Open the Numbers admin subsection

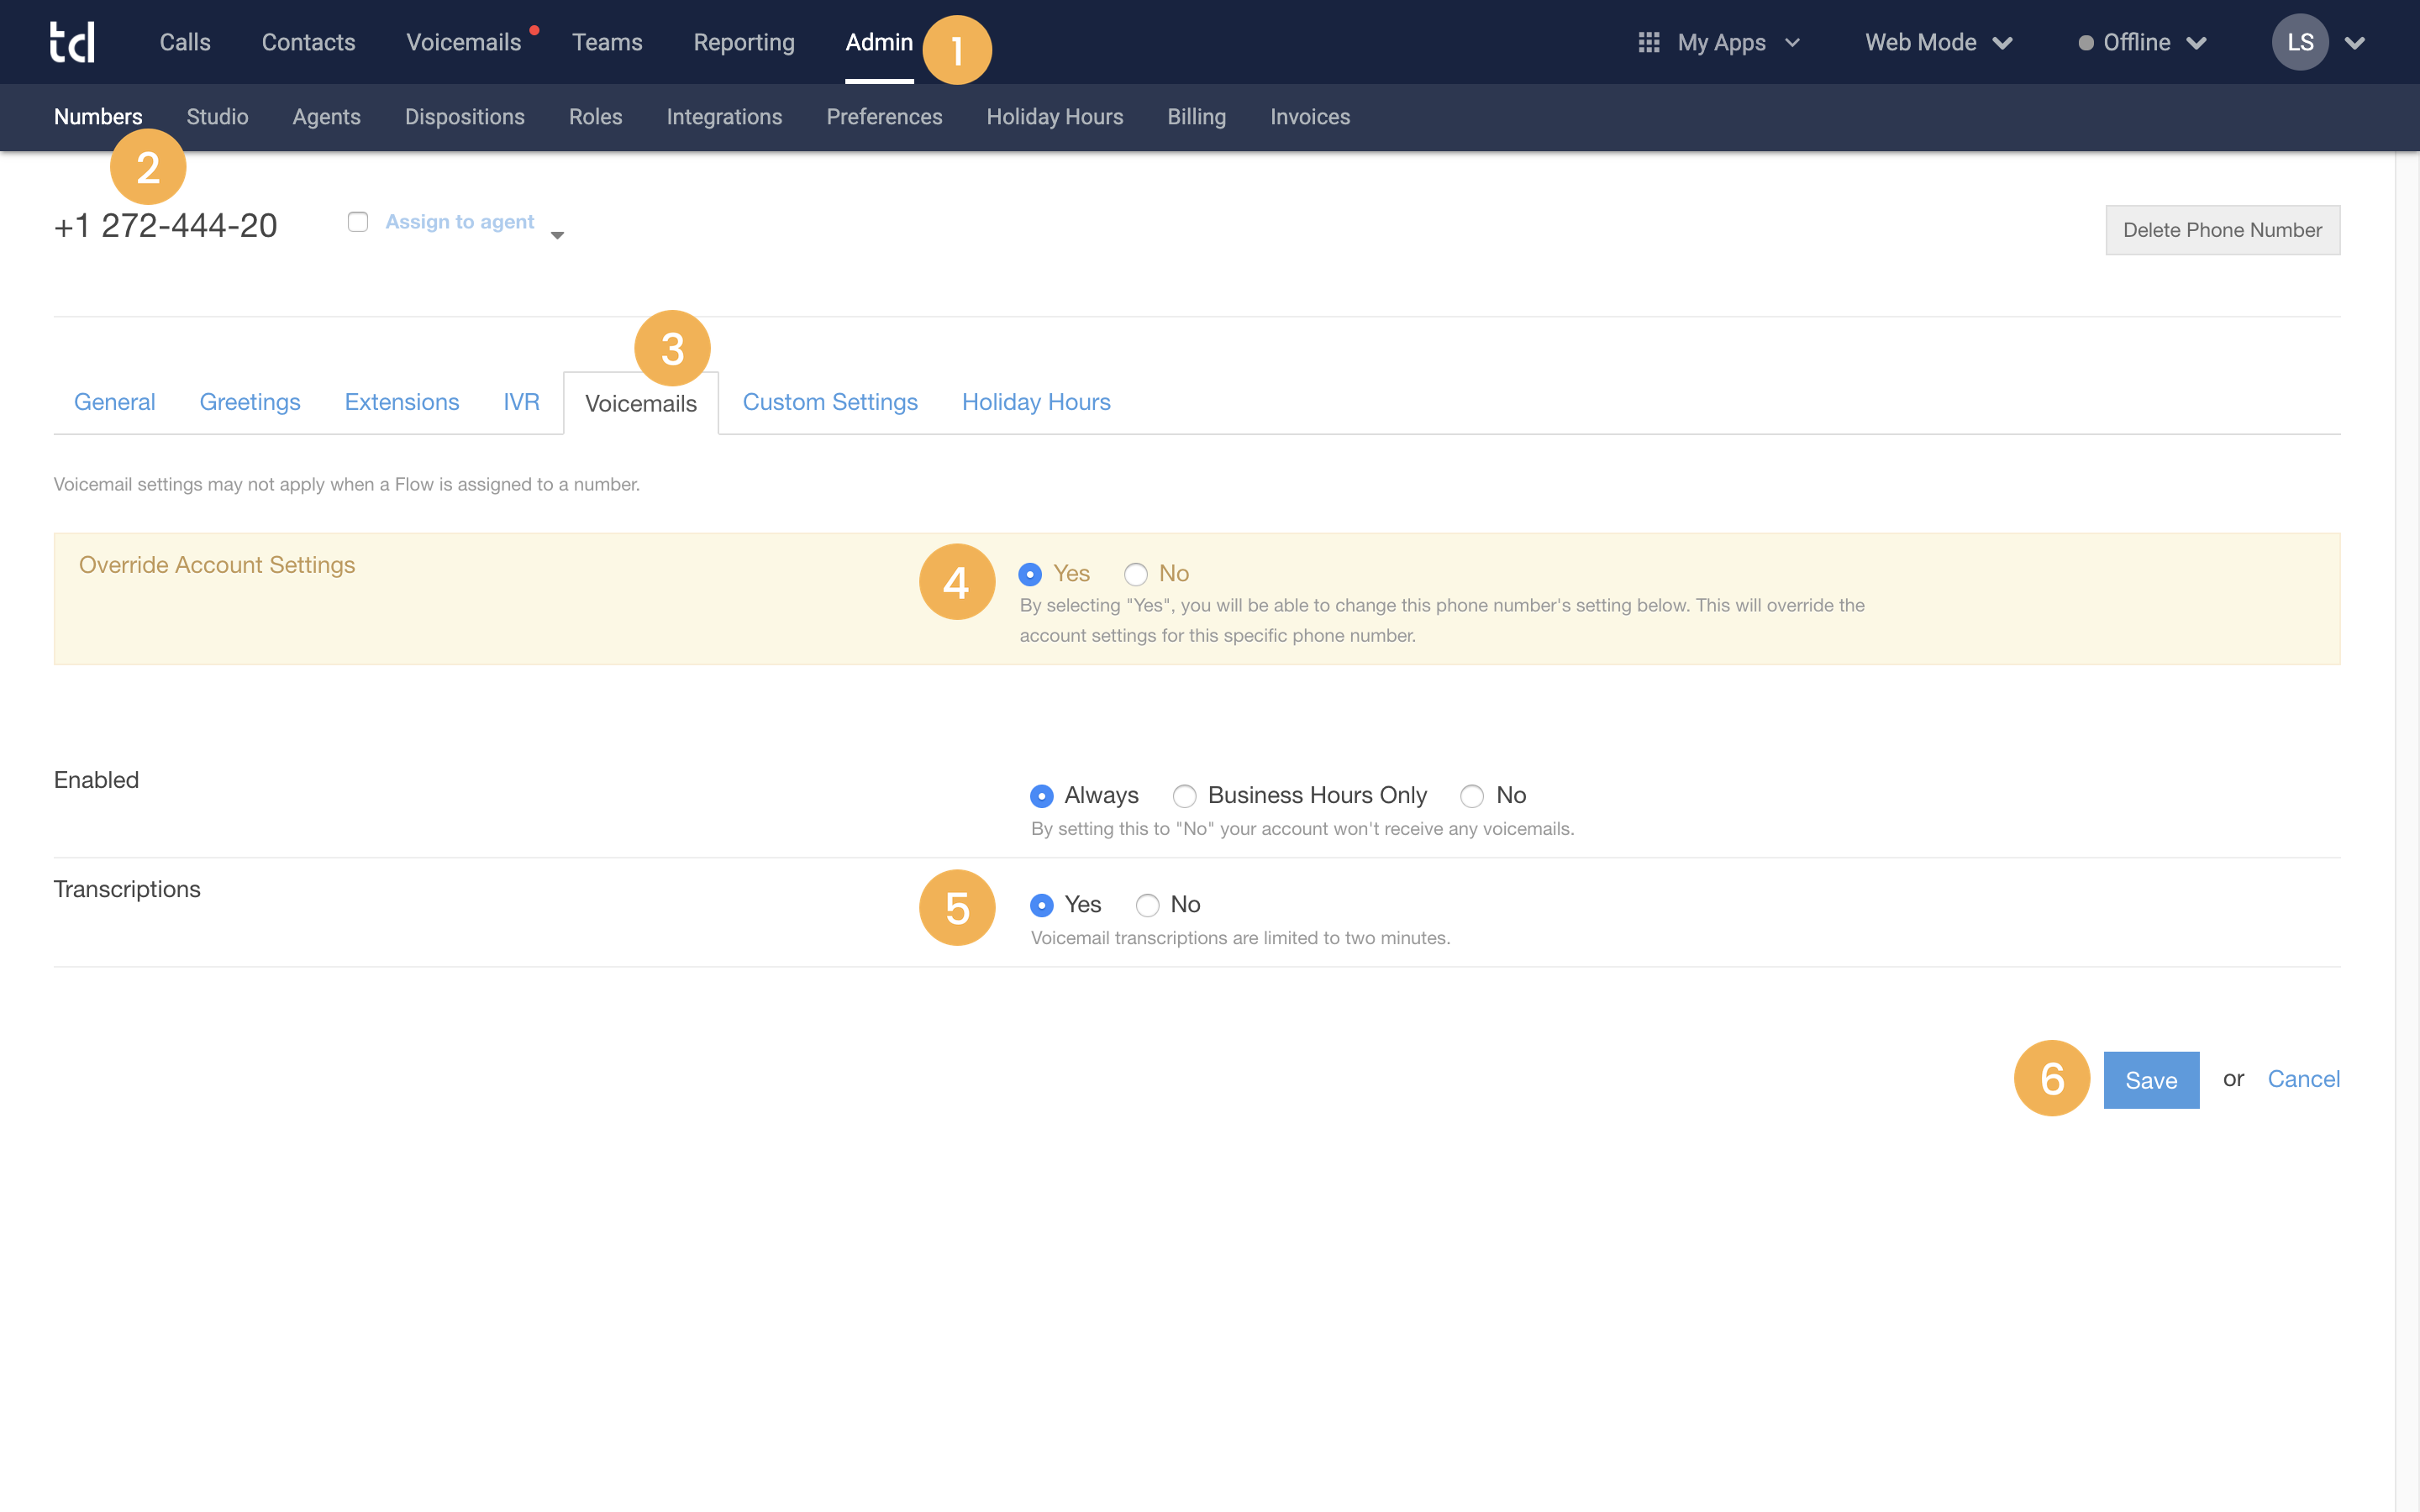pyautogui.click(x=98, y=117)
